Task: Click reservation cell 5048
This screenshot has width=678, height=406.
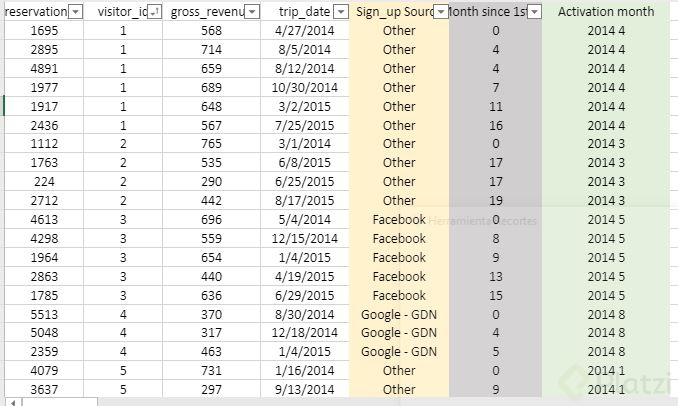Action: coord(44,333)
